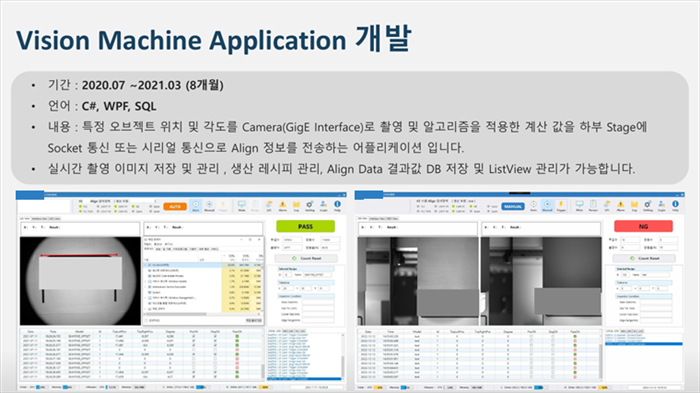Select Auto mode icon in PASS window toolbar
This screenshot has height=393, width=700.
point(196,205)
